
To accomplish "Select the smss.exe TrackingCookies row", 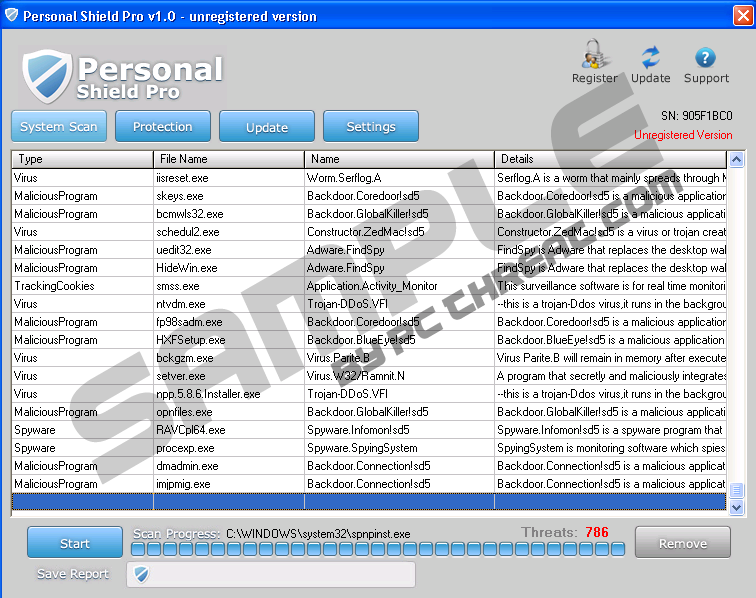I will coord(369,286).
